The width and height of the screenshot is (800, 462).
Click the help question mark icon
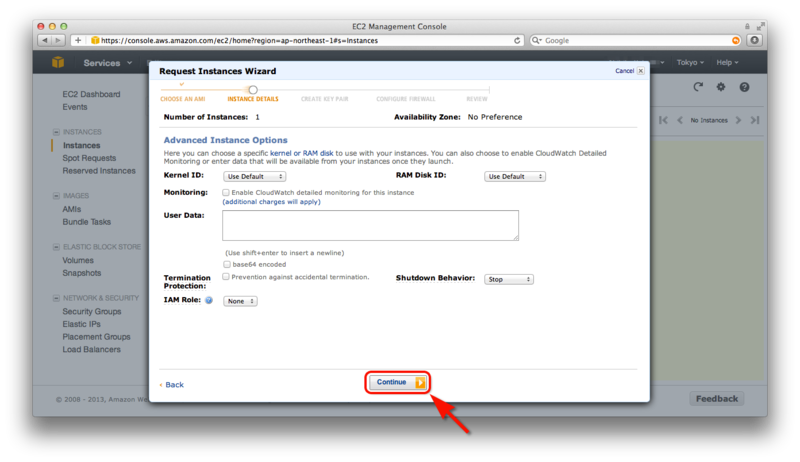tap(744, 87)
